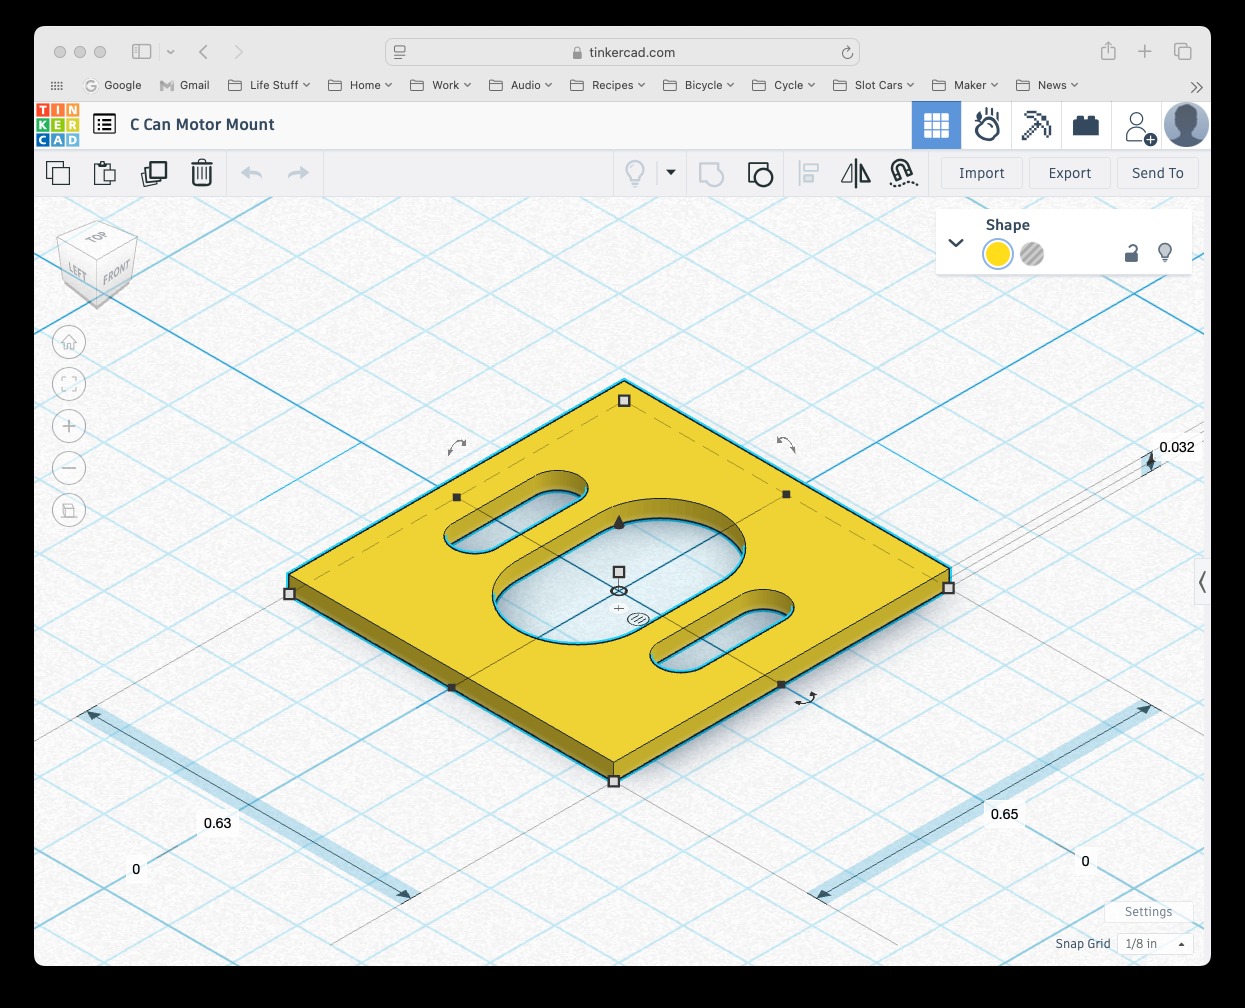Click the Send To button

coord(1158,173)
